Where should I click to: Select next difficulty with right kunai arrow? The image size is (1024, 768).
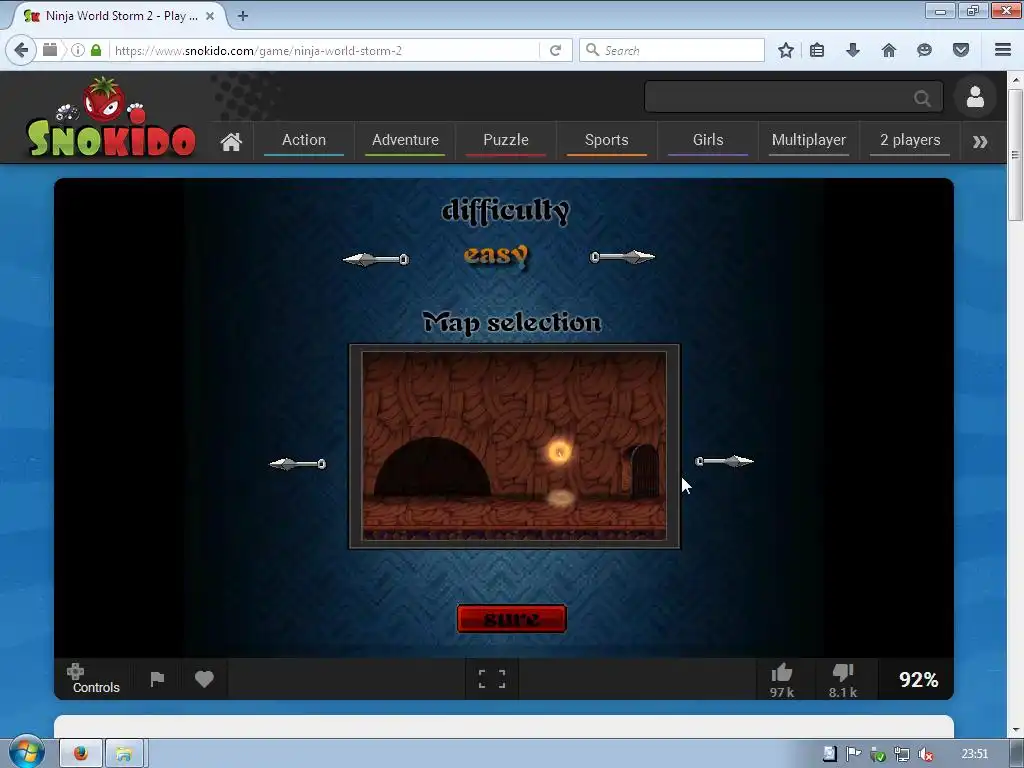[x=622, y=257]
